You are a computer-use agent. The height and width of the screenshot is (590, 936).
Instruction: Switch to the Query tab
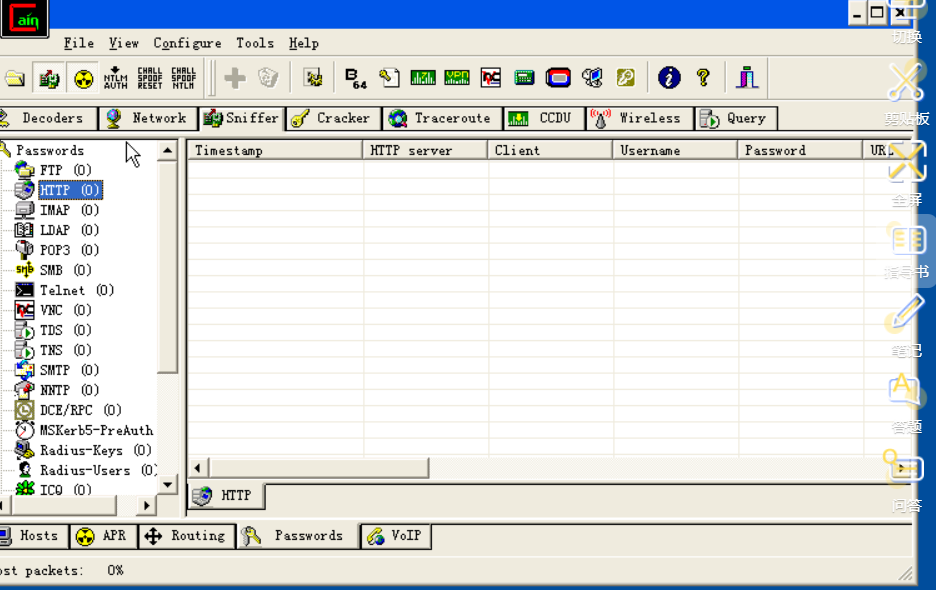pyautogui.click(x=736, y=118)
